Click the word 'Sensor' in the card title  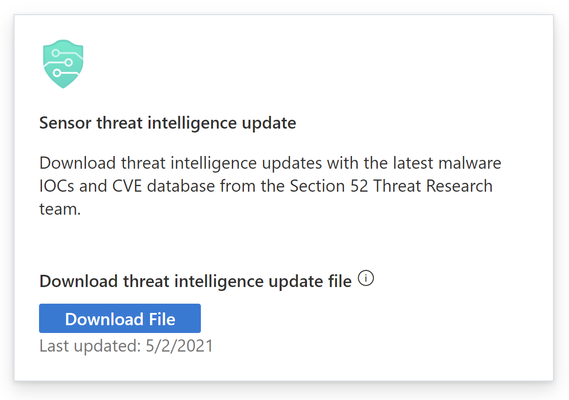coord(65,123)
